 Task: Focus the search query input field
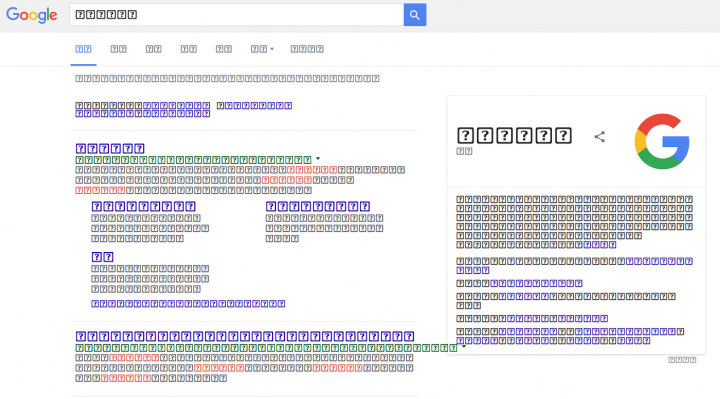pyautogui.click(x=236, y=15)
